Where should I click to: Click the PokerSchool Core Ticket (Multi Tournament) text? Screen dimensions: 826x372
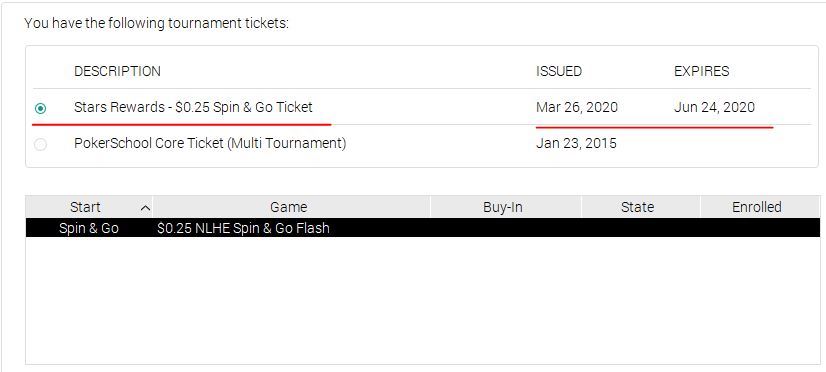[x=210, y=143]
